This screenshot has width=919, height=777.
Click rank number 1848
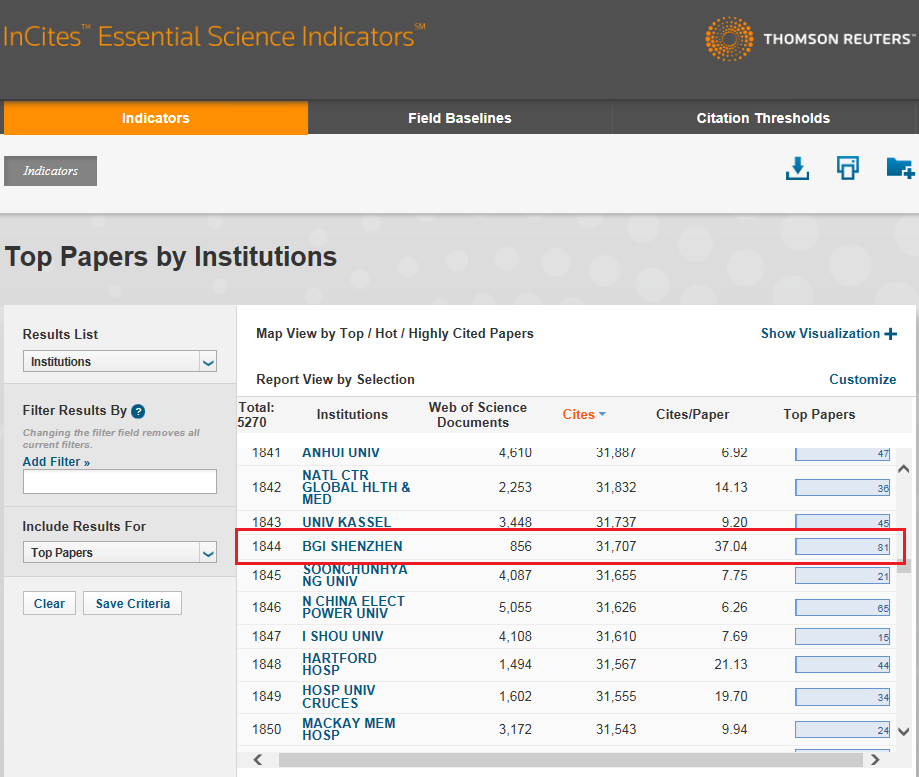coord(266,664)
